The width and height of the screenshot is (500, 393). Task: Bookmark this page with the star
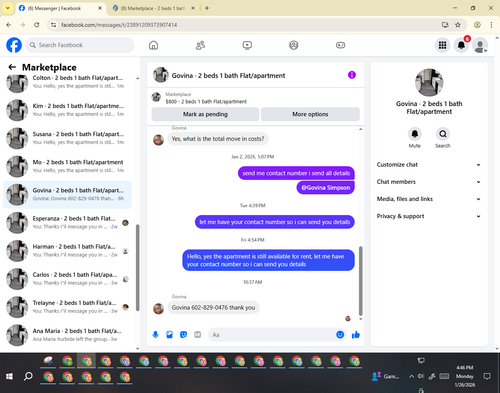point(458,25)
